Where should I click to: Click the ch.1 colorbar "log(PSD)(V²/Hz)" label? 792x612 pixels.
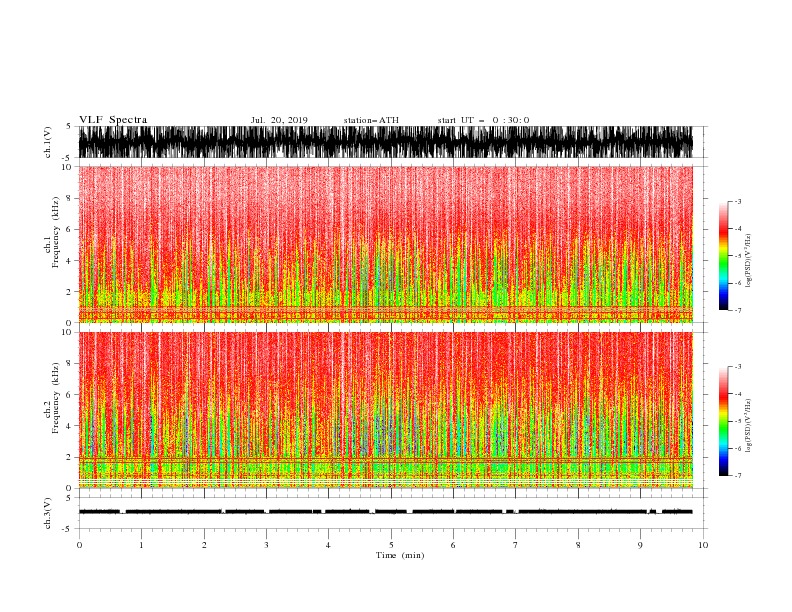pyautogui.click(x=748, y=261)
